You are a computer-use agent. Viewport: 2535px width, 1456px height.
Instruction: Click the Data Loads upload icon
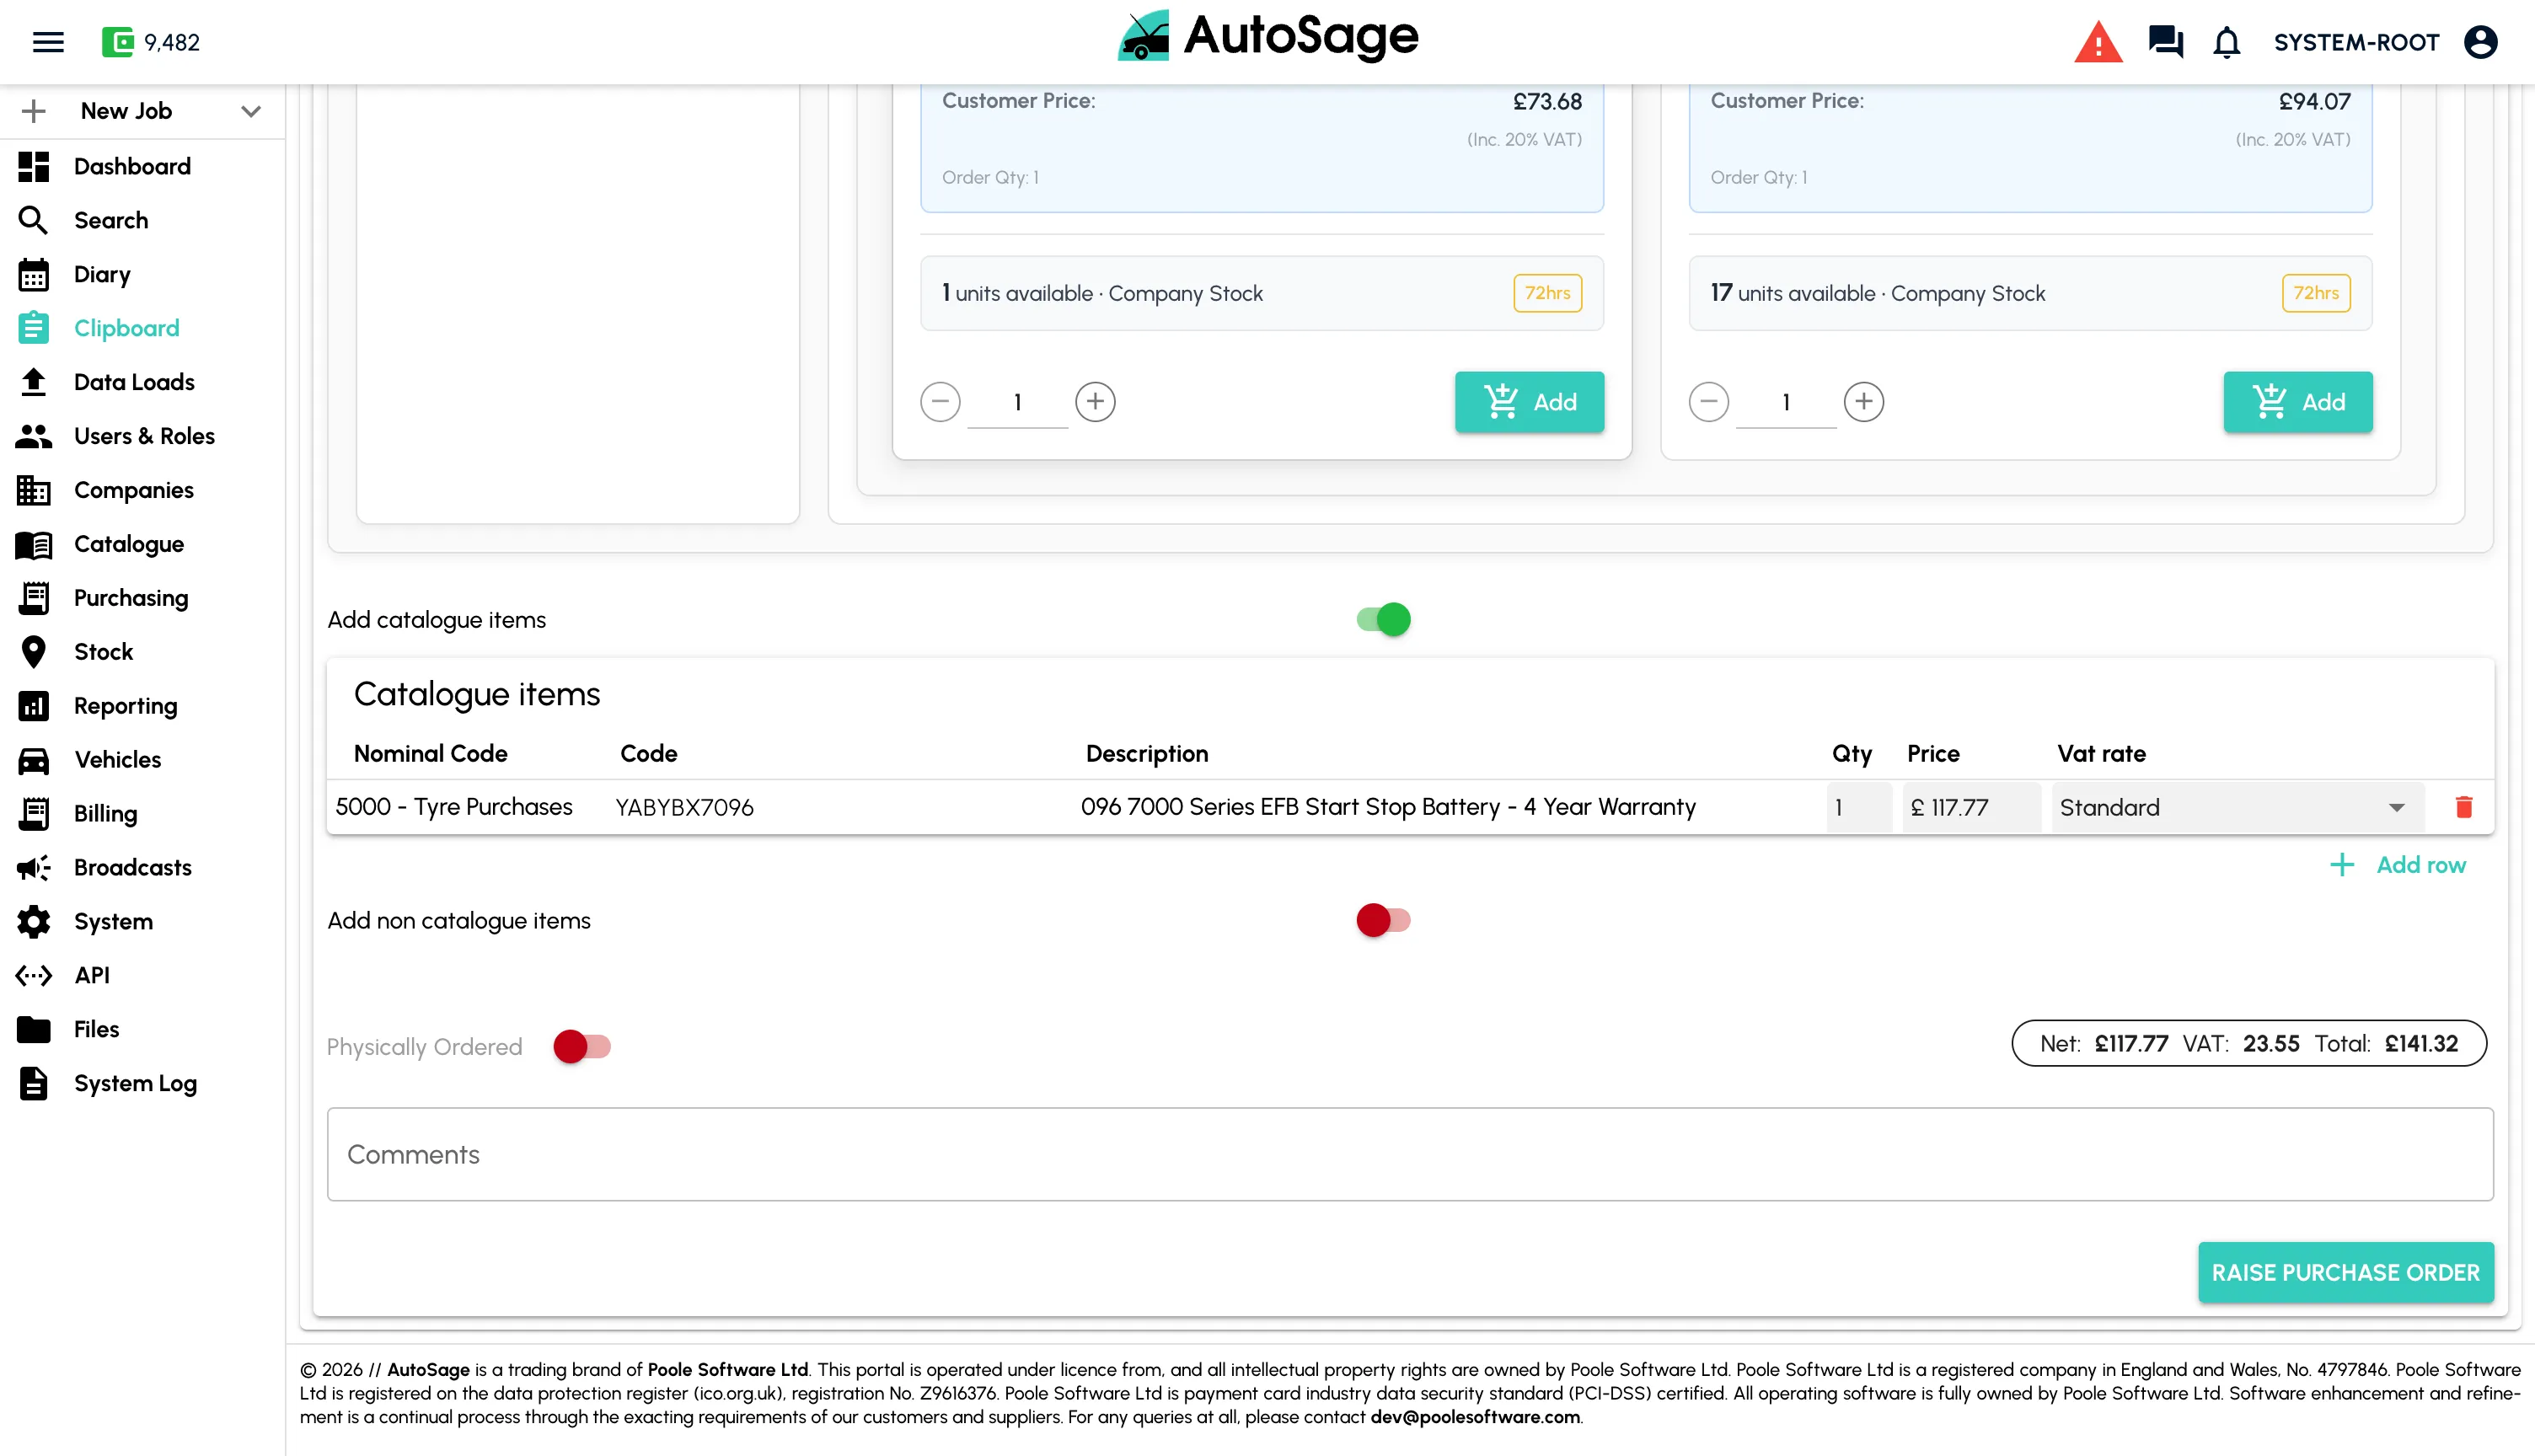click(33, 382)
